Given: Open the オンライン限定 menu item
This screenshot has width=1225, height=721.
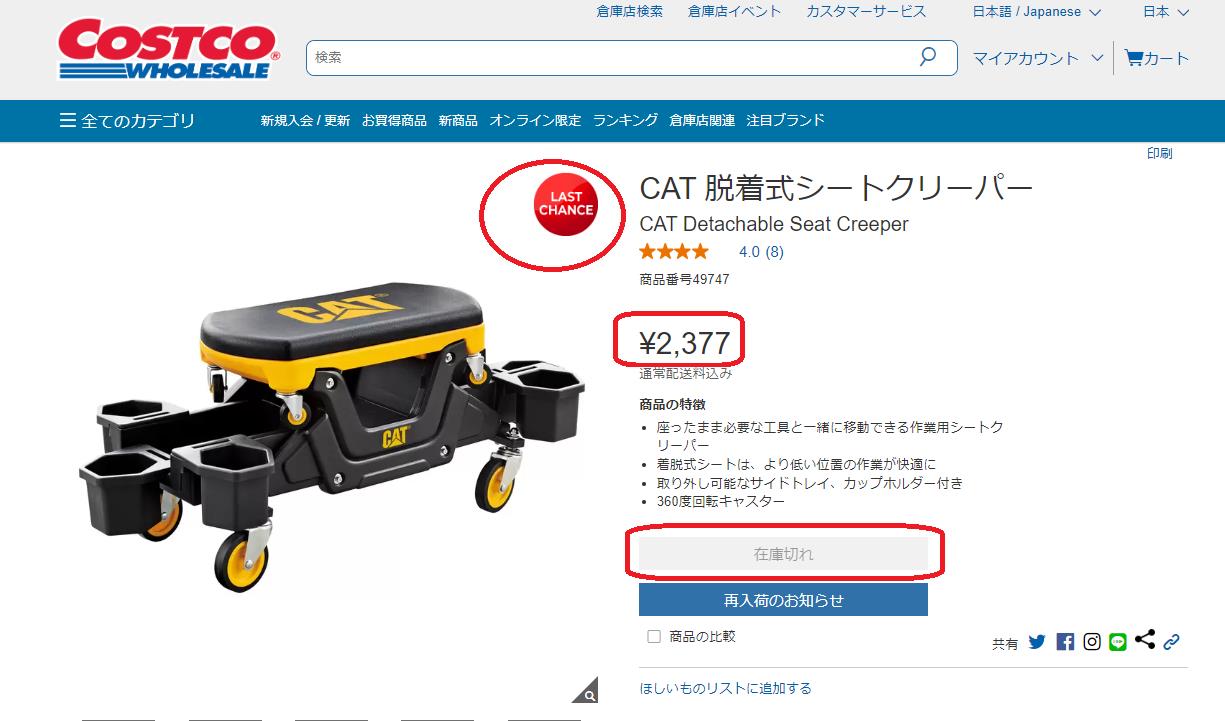Looking at the screenshot, I should 535,120.
